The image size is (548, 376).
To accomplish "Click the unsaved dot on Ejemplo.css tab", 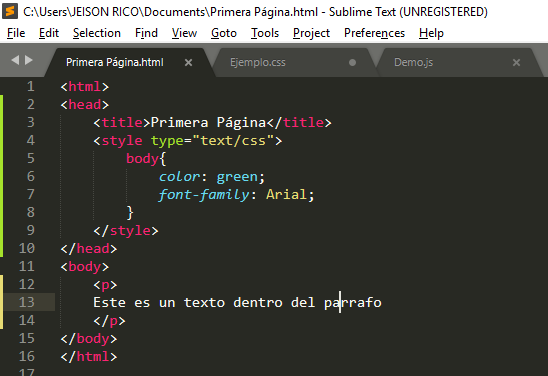I will point(352,63).
